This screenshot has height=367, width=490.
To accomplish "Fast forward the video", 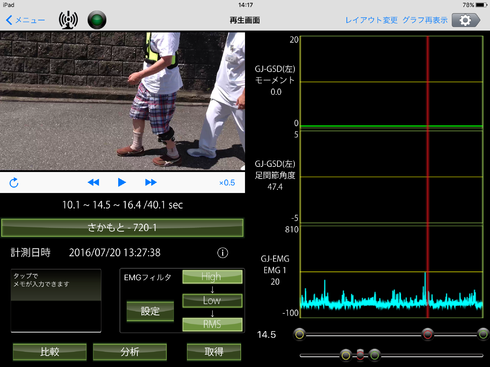I will (x=151, y=182).
